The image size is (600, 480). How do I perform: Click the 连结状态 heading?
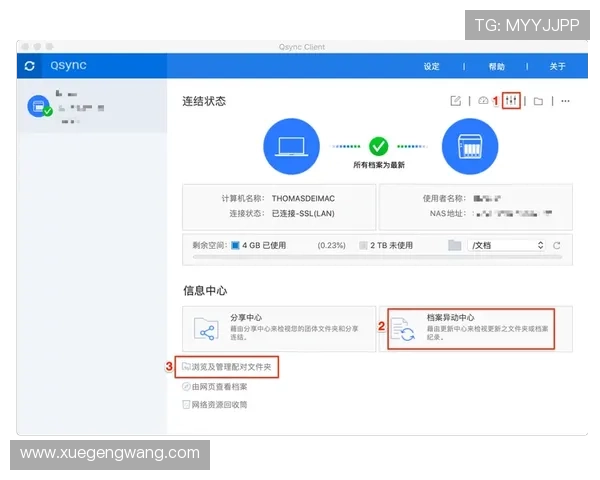click(204, 101)
